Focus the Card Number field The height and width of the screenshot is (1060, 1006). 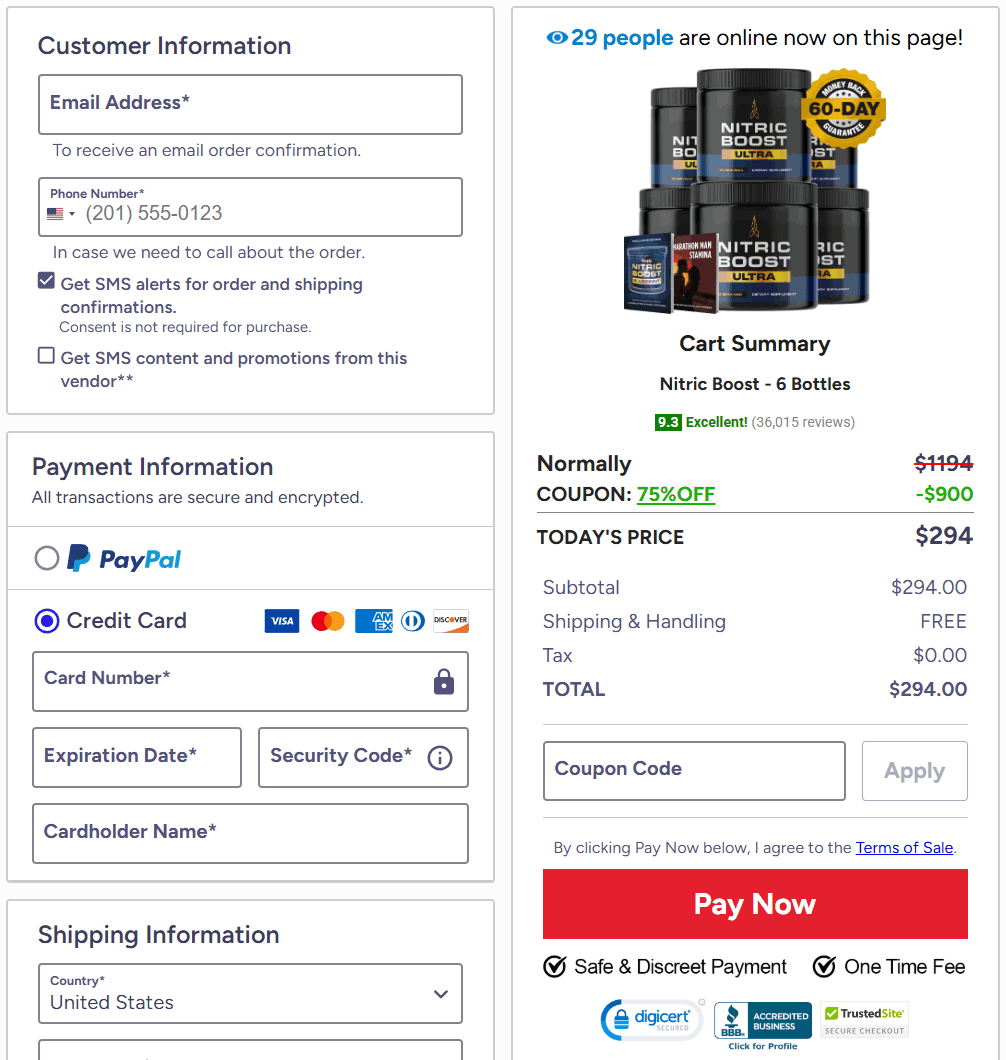tap(250, 681)
